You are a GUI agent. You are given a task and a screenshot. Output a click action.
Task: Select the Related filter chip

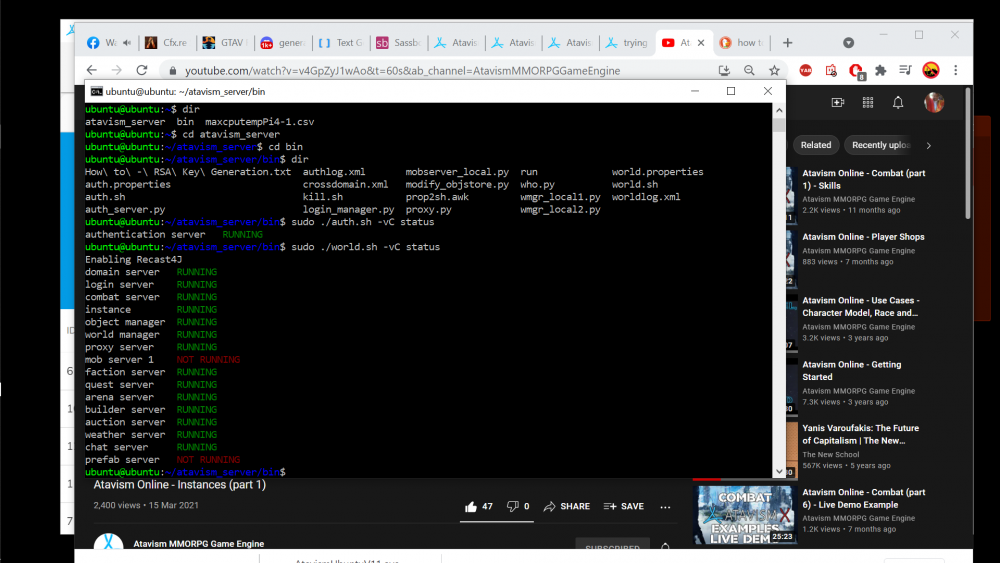[x=815, y=145]
